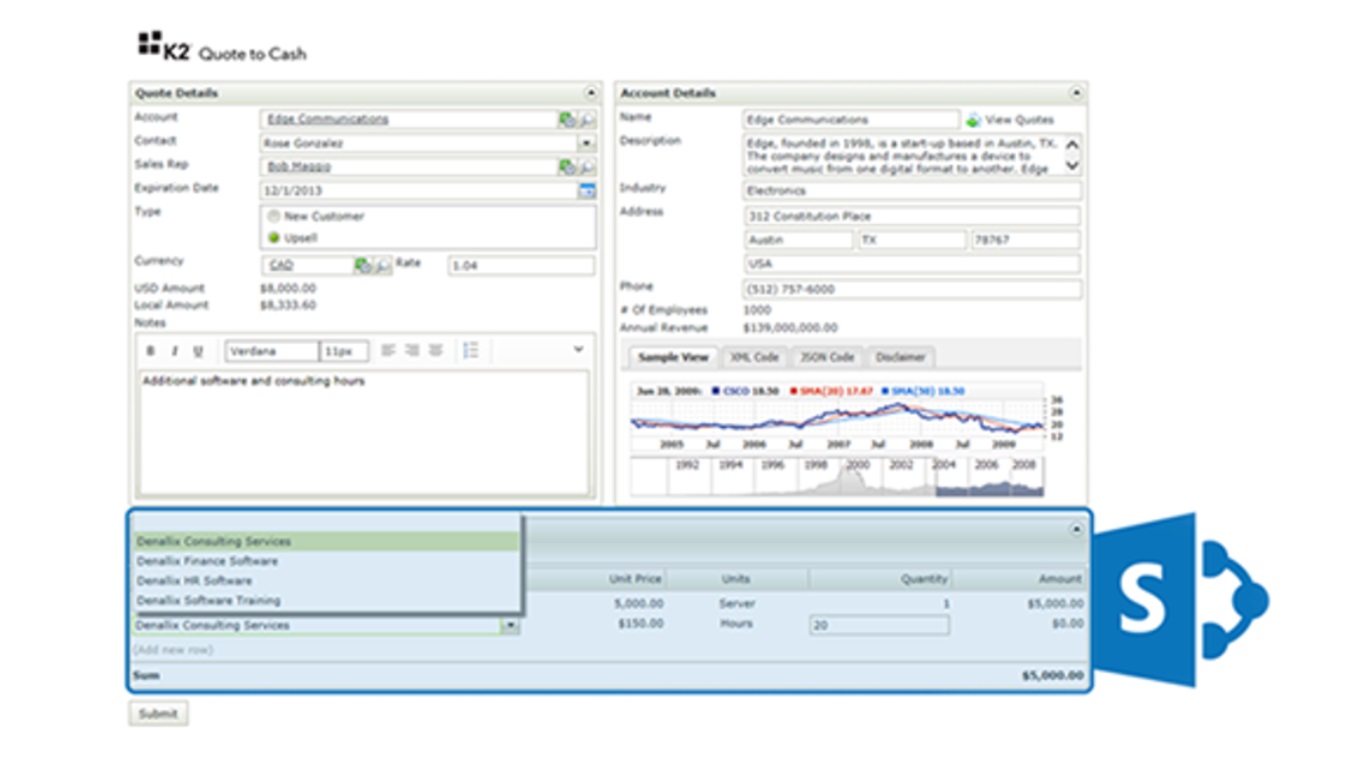
Task: Click the CAD currency link
Action: click(x=280, y=266)
